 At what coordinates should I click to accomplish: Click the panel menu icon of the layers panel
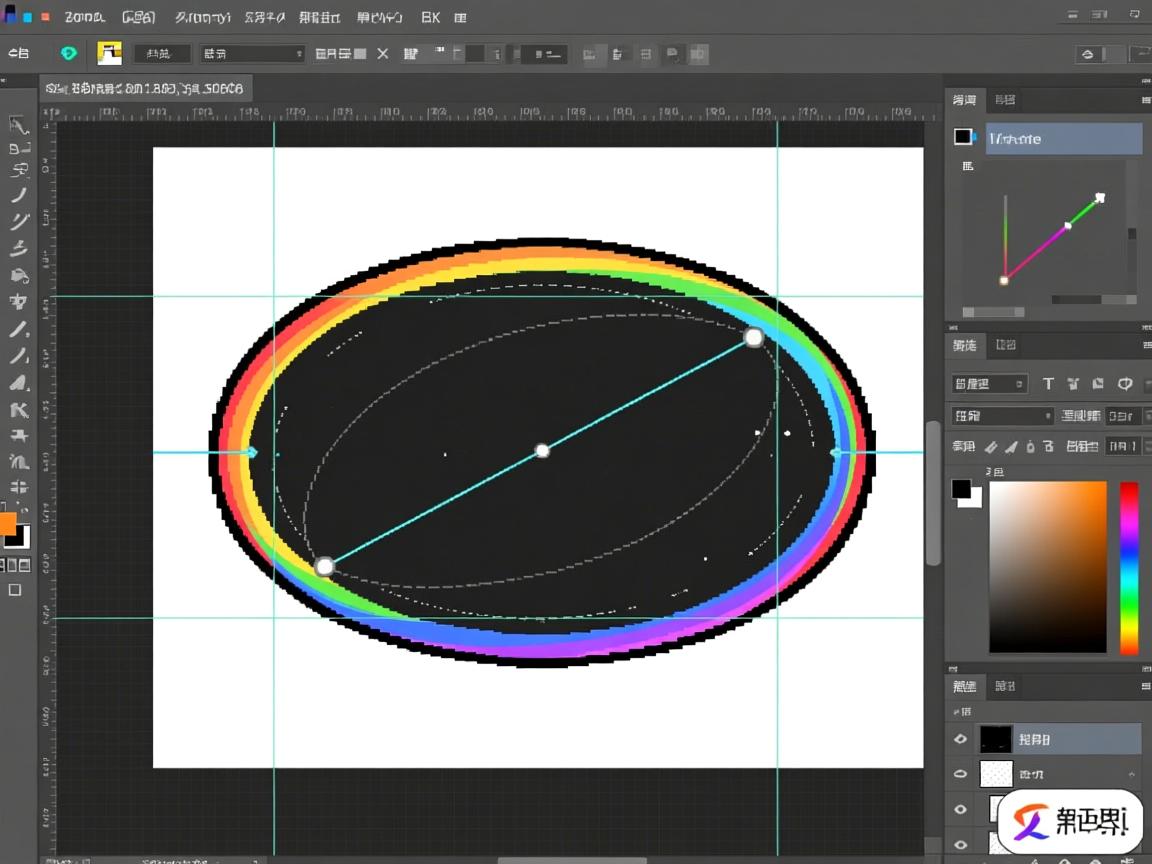coord(1145,687)
